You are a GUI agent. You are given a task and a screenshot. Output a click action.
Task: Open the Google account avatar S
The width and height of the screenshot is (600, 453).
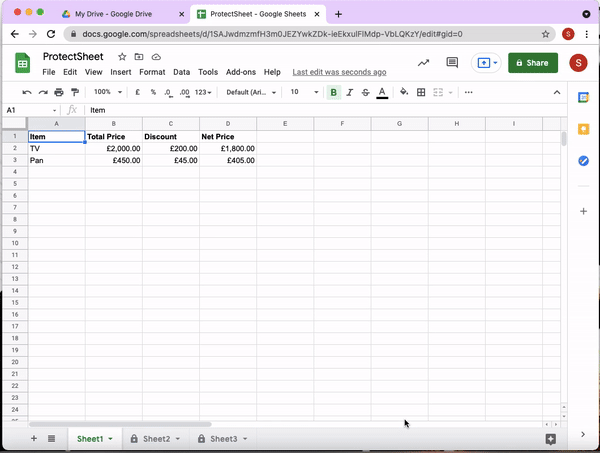click(x=578, y=63)
